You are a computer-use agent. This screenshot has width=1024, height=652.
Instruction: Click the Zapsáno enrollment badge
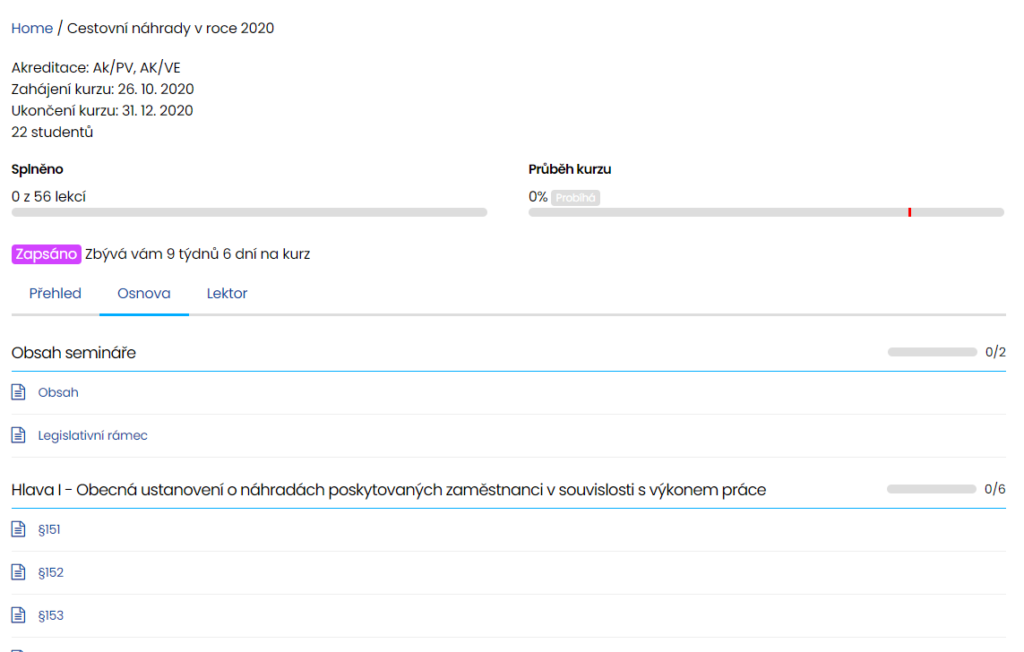pyautogui.click(x=46, y=254)
